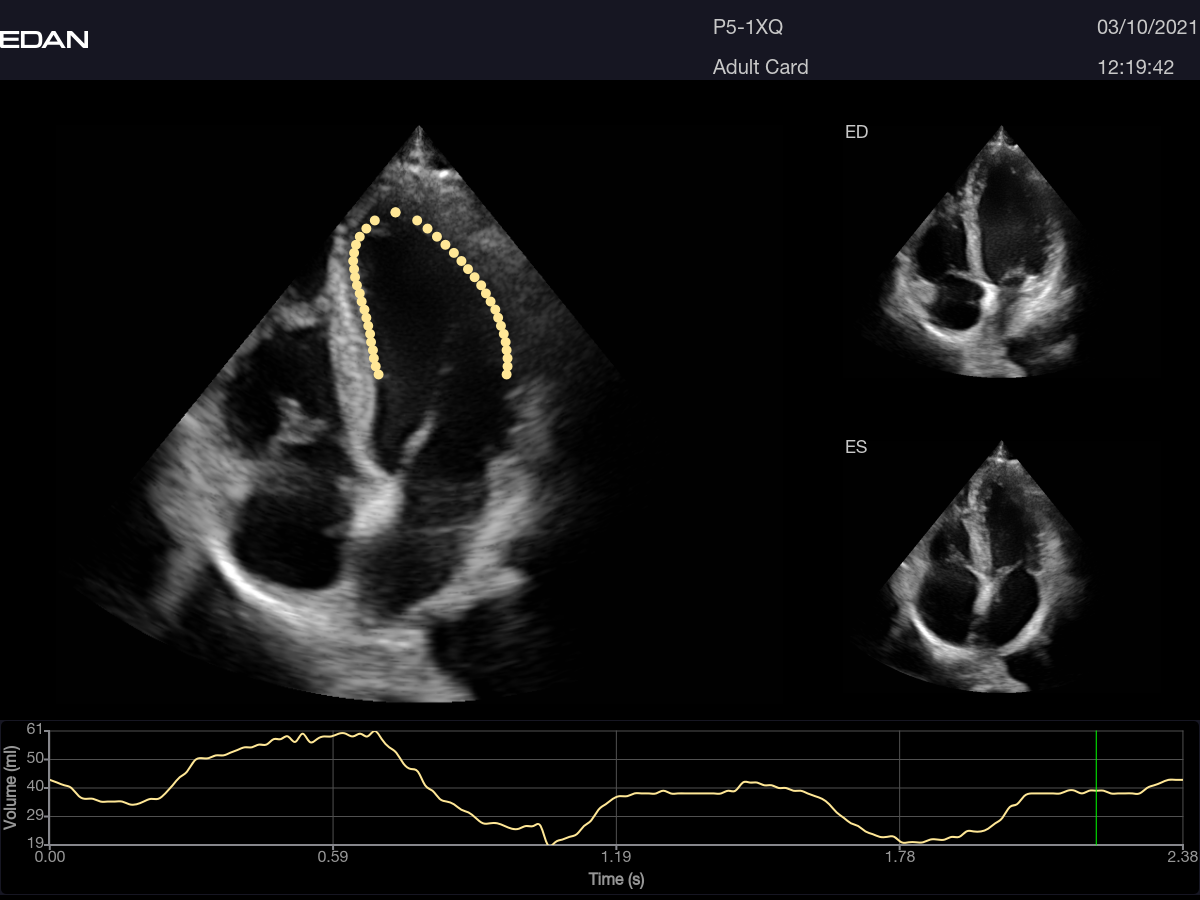Click the time 12:19:42
The width and height of the screenshot is (1200, 900).
click(x=1136, y=67)
